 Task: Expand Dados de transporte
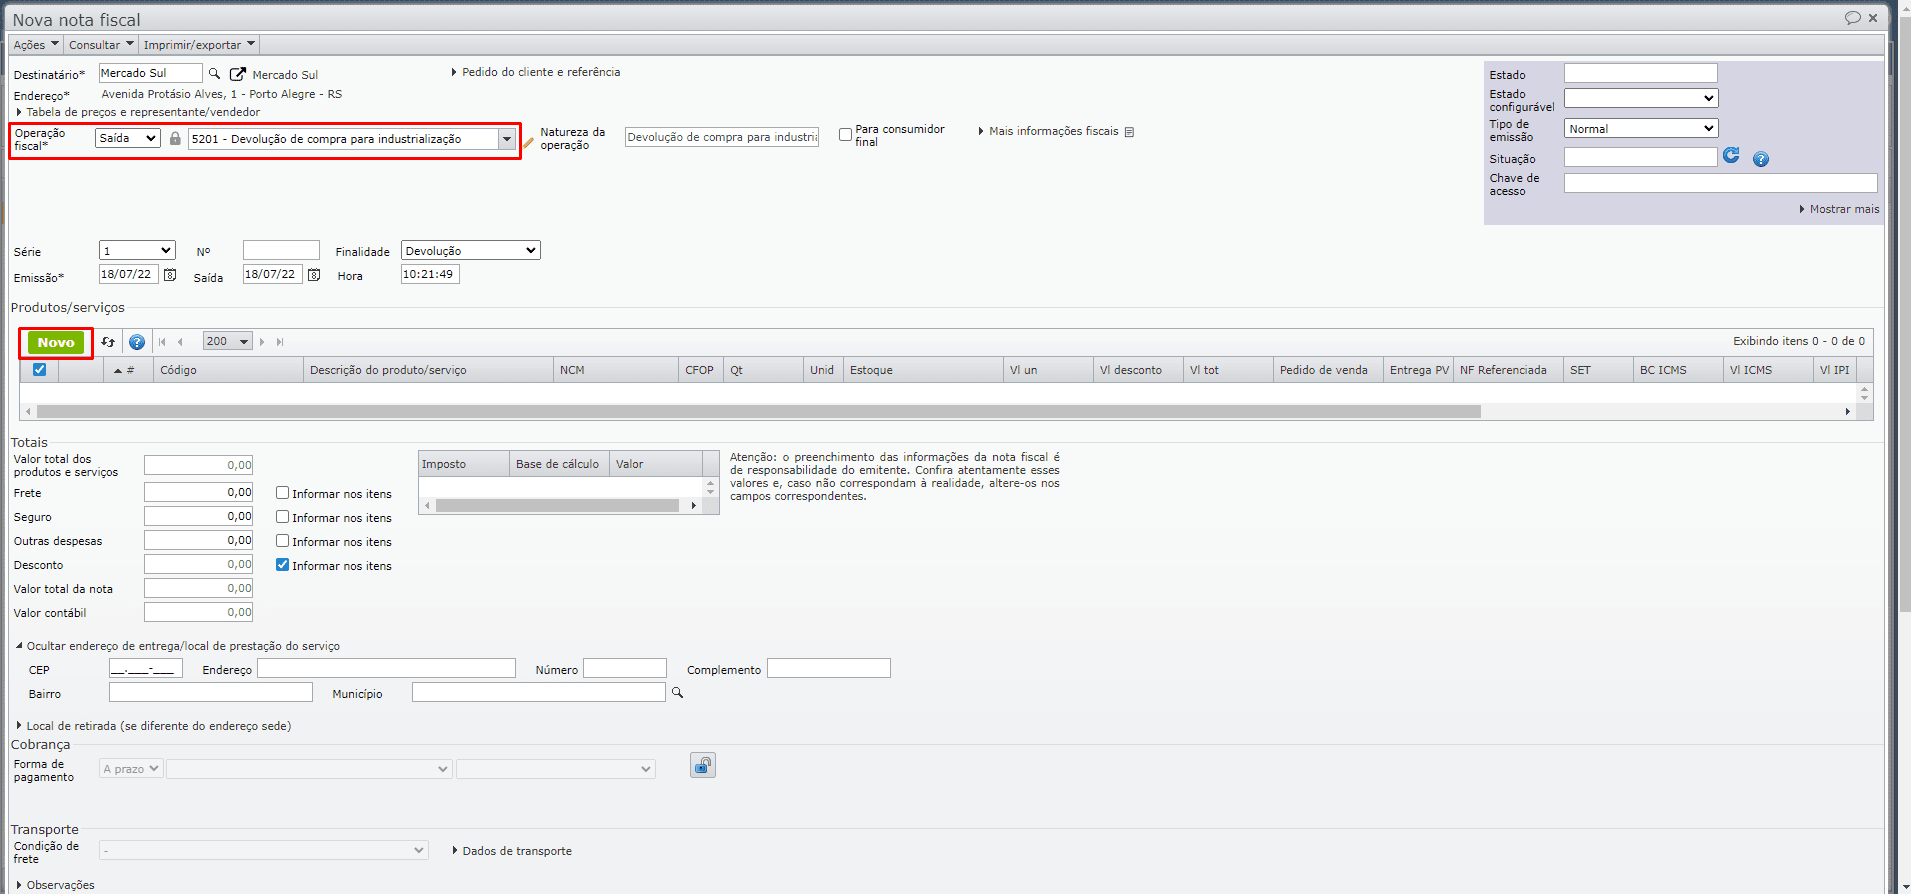coord(512,851)
